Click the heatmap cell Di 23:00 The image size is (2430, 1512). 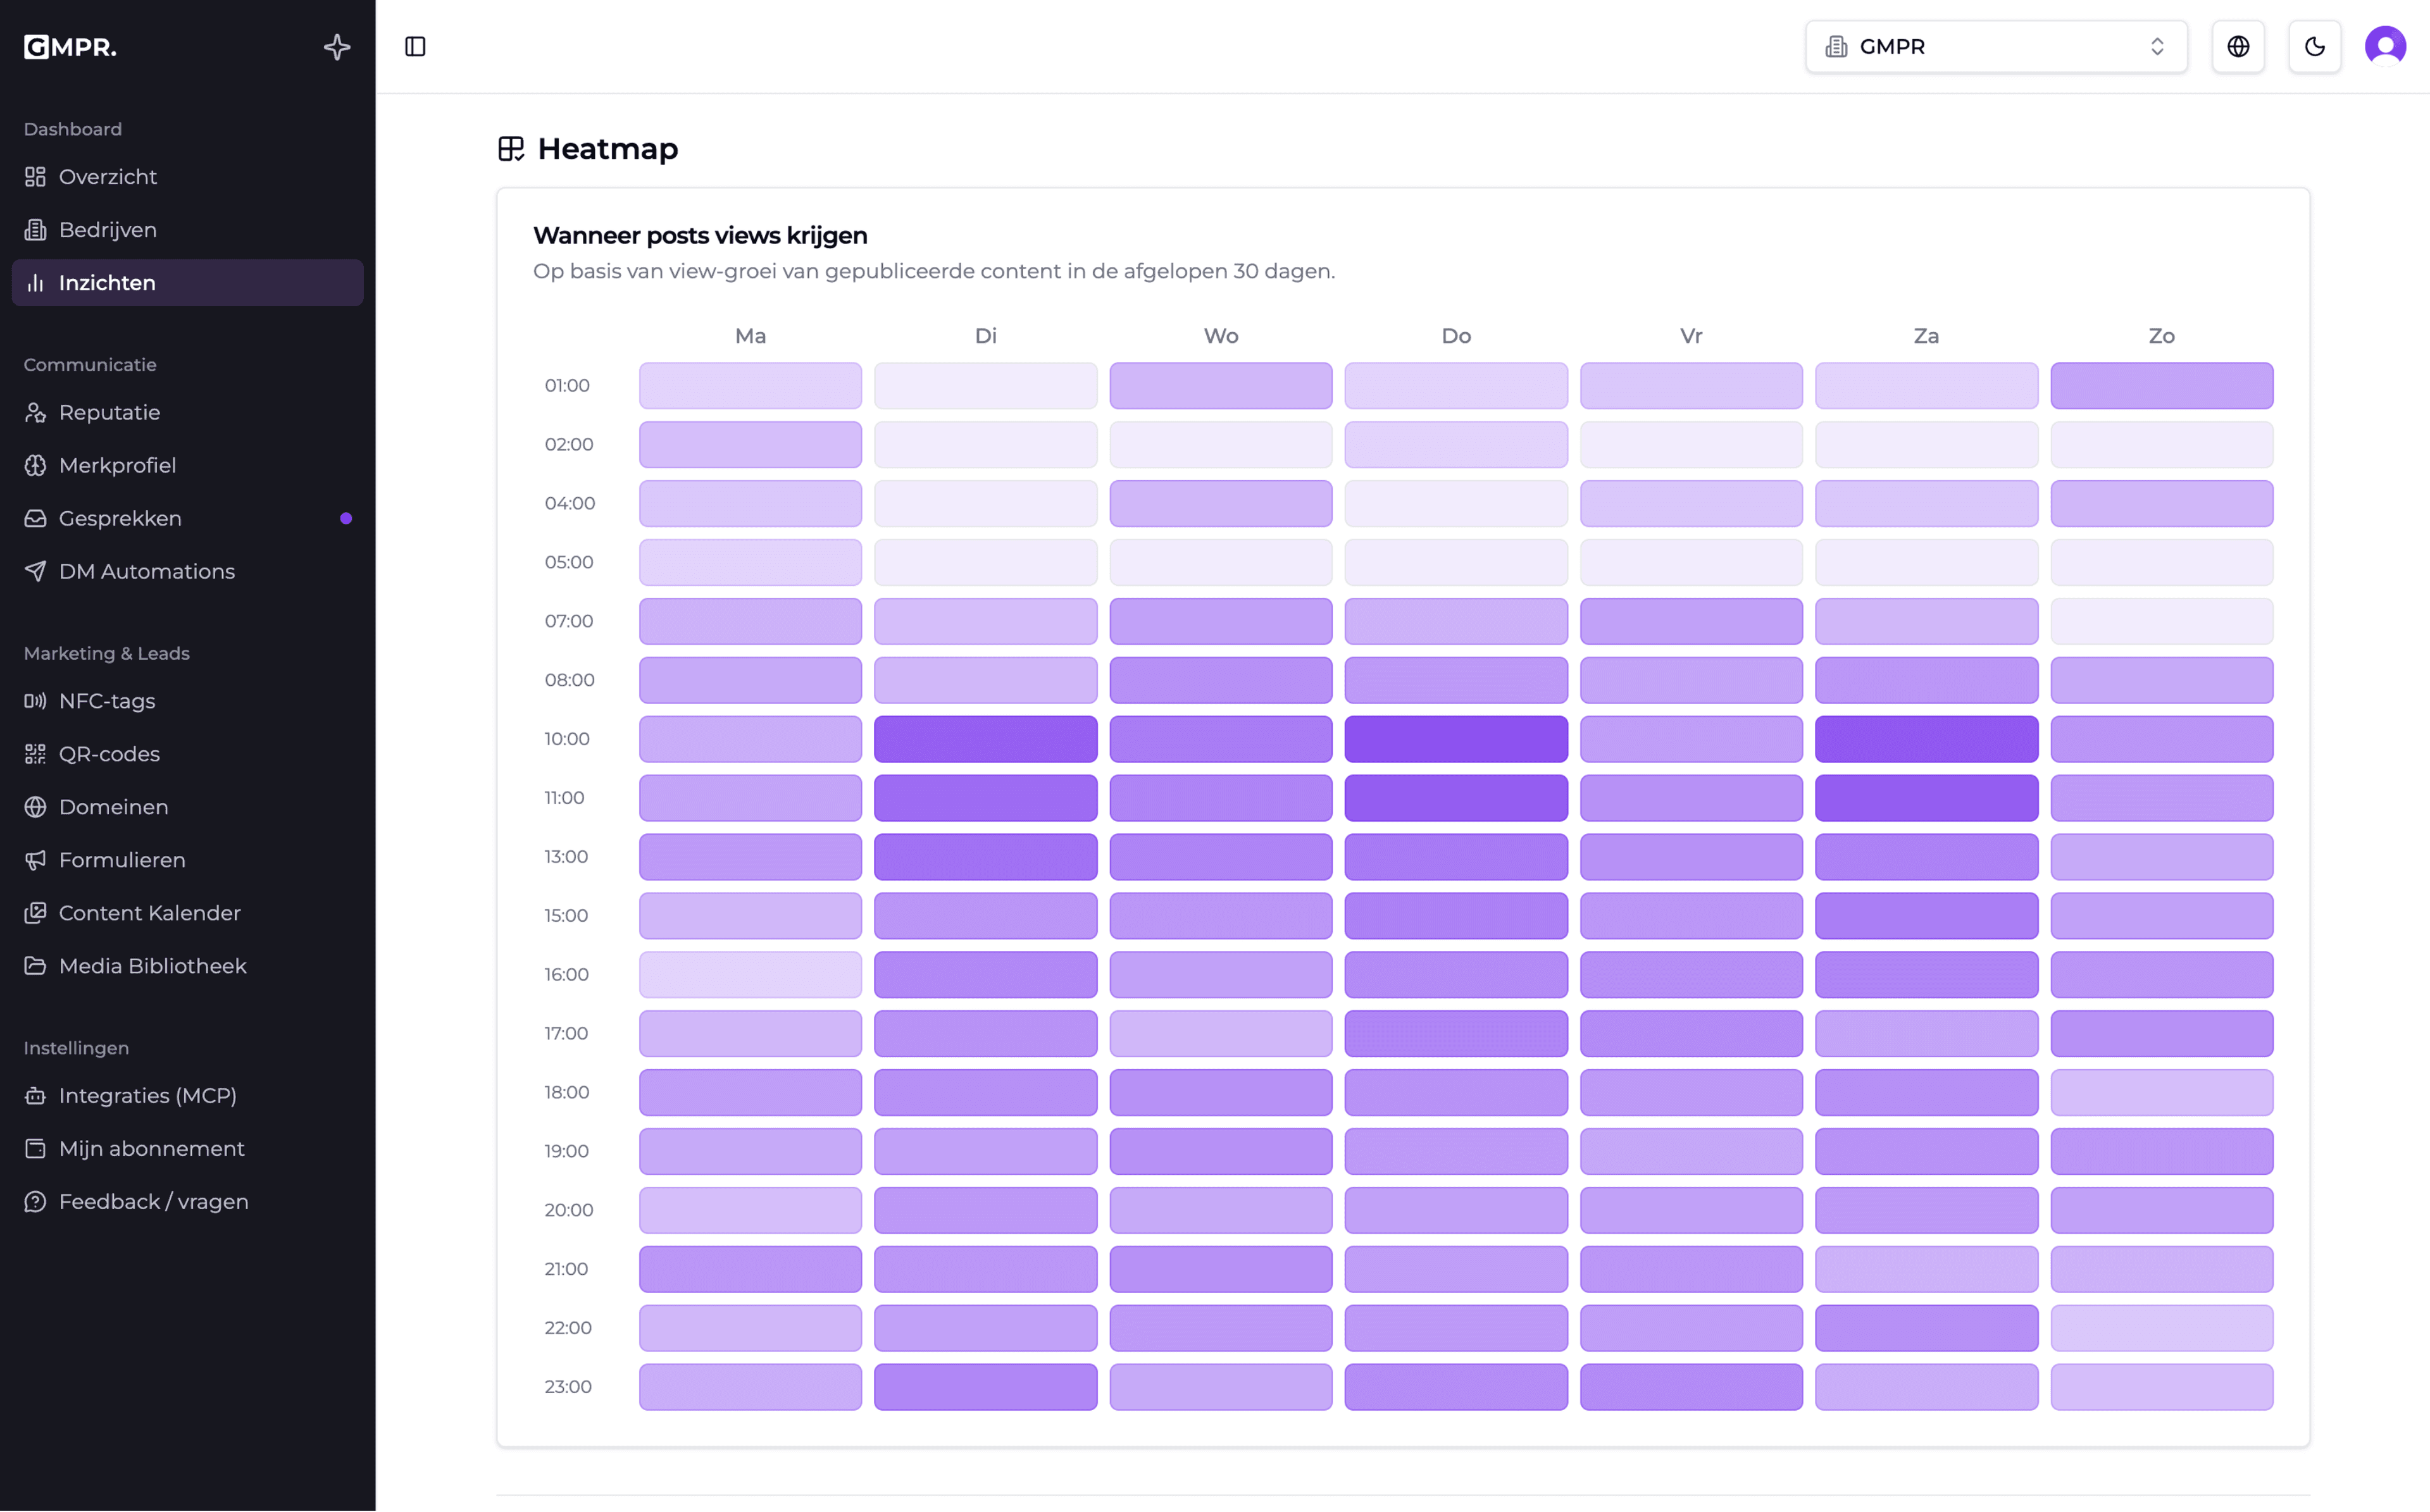pyautogui.click(x=985, y=1387)
